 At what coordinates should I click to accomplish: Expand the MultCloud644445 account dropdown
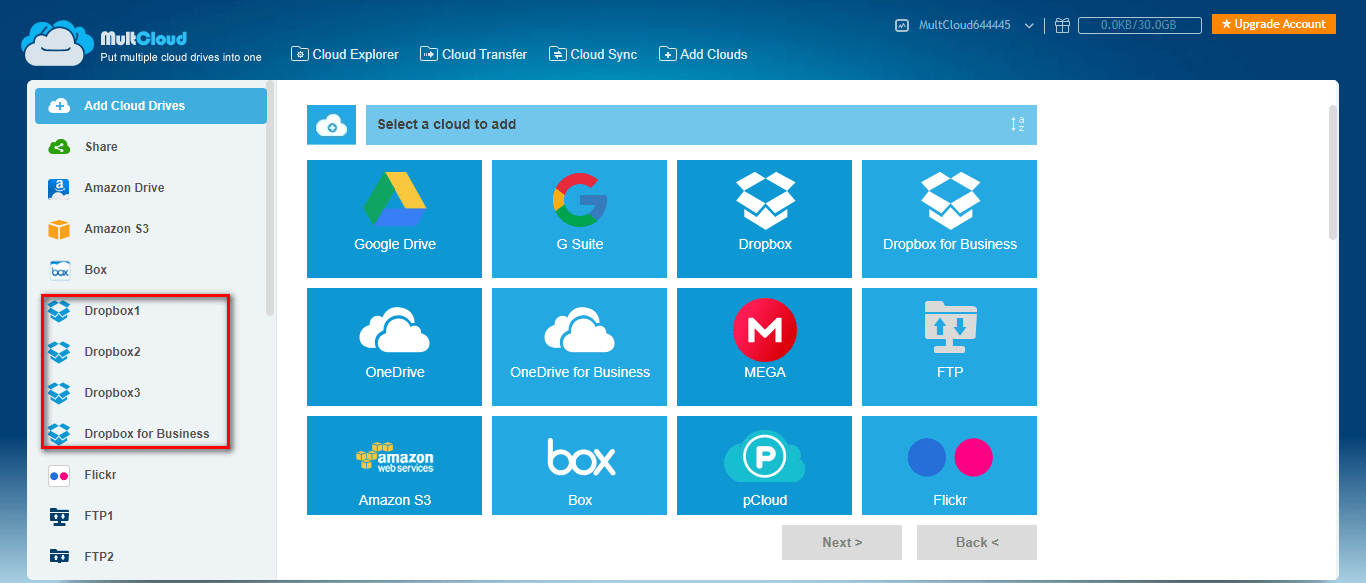(x=1029, y=25)
